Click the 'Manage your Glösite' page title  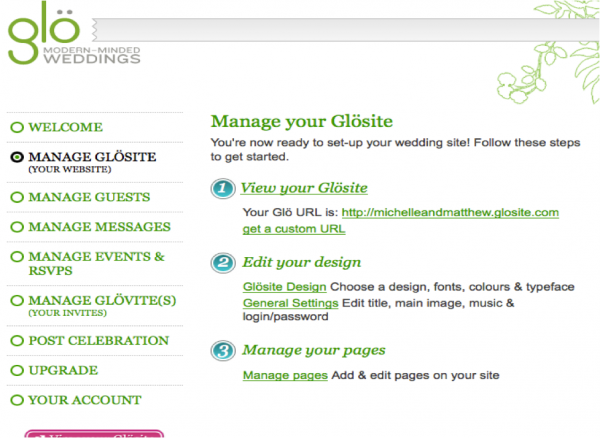302,121
